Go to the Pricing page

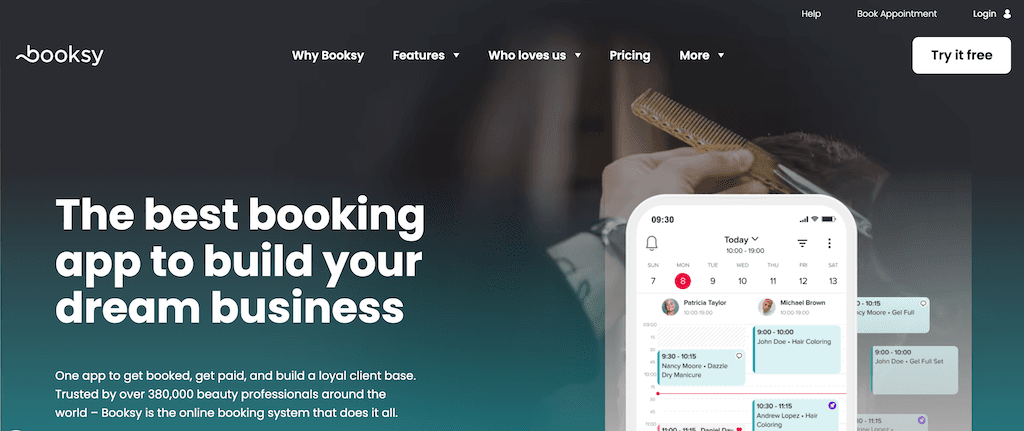point(630,56)
